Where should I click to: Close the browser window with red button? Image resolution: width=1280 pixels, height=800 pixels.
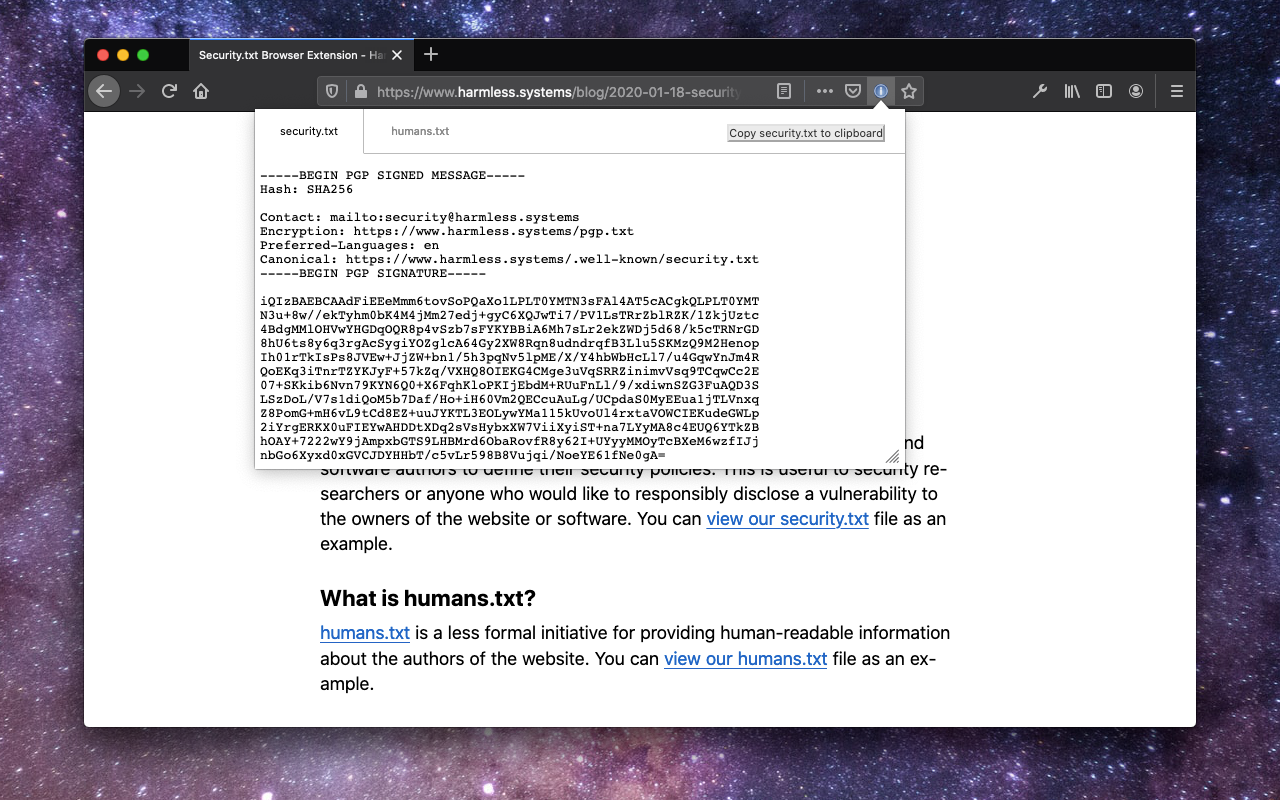coord(103,55)
